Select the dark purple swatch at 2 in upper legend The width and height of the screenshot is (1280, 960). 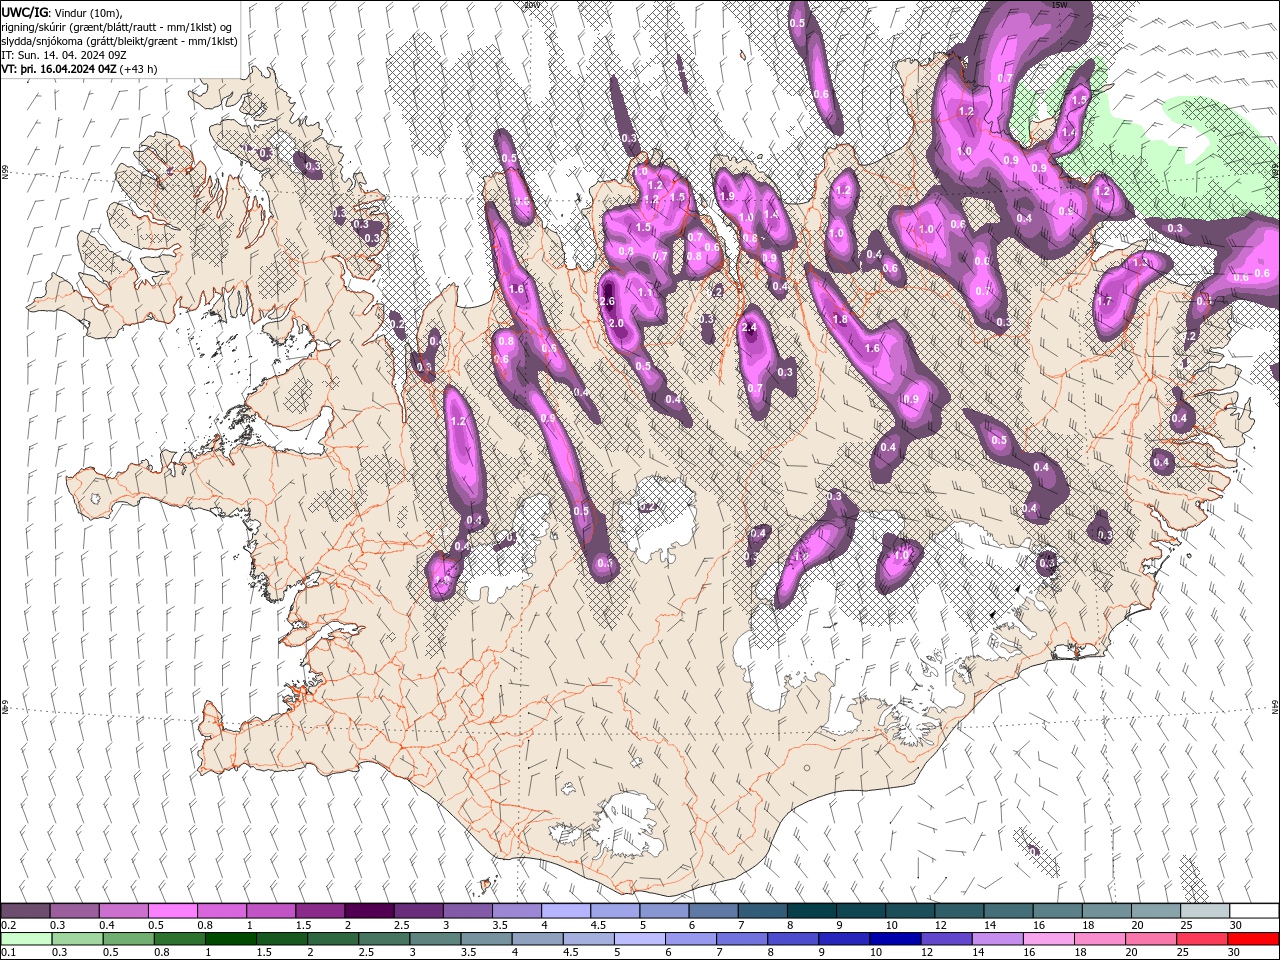pyautogui.click(x=368, y=911)
